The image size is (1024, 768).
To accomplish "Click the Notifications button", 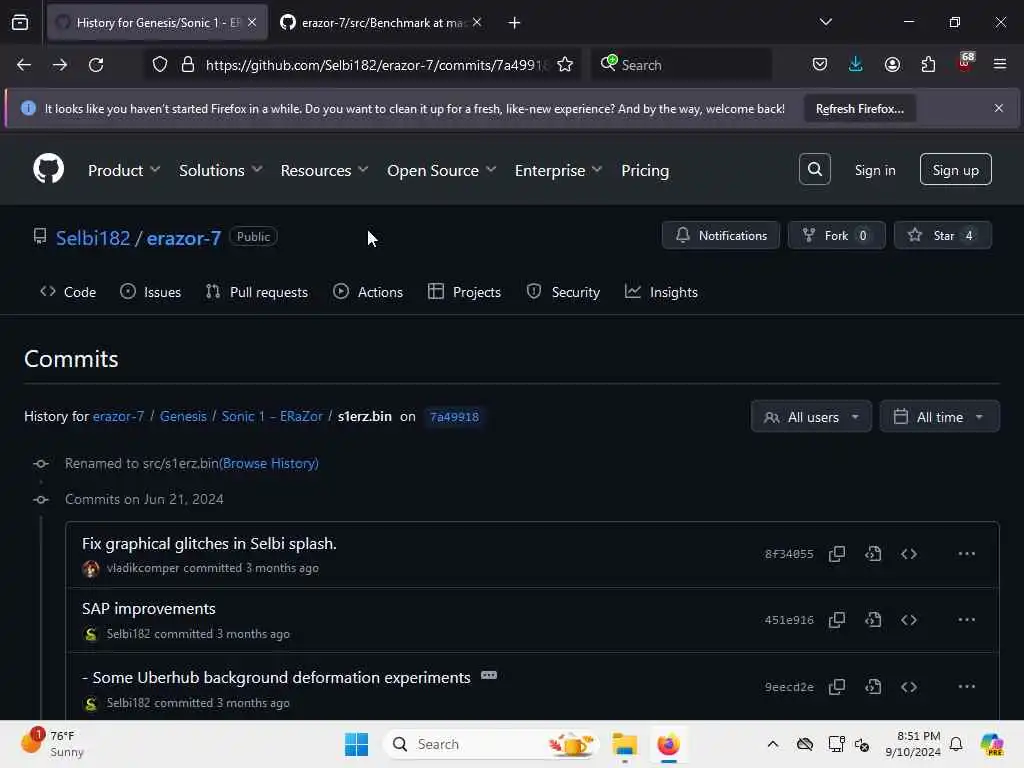I will (720, 235).
